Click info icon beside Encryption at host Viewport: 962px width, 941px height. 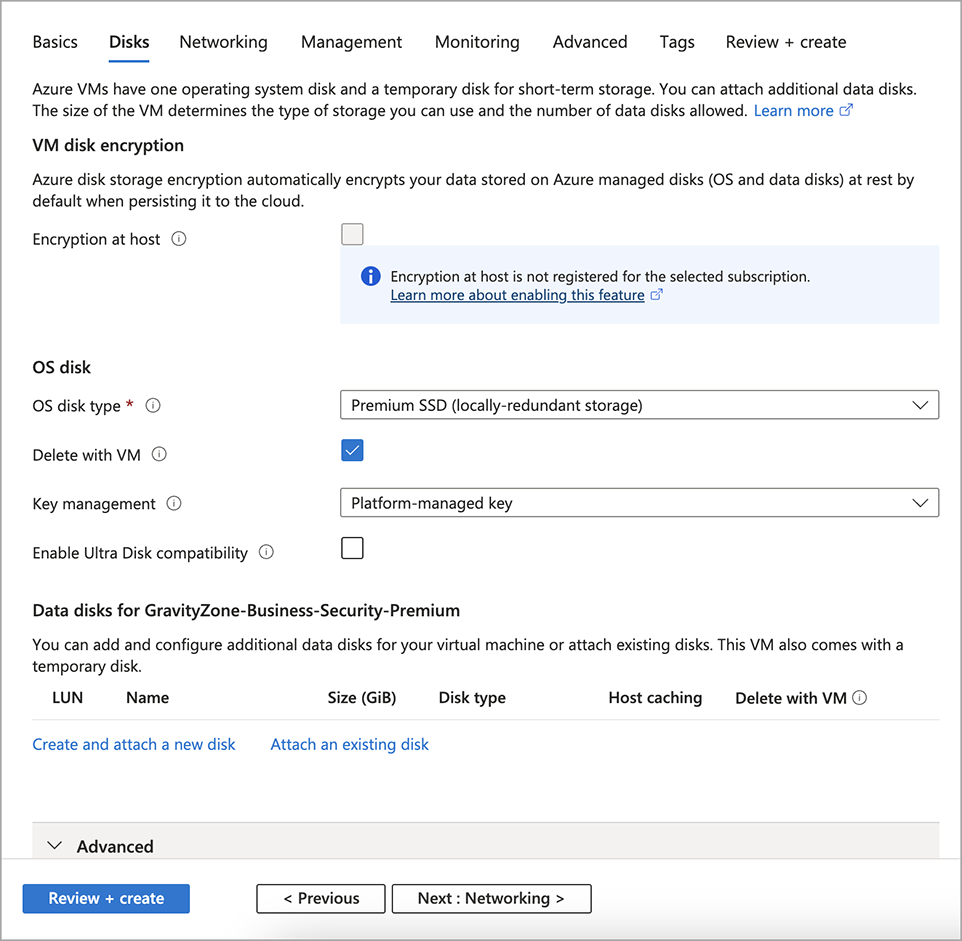[179, 239]
